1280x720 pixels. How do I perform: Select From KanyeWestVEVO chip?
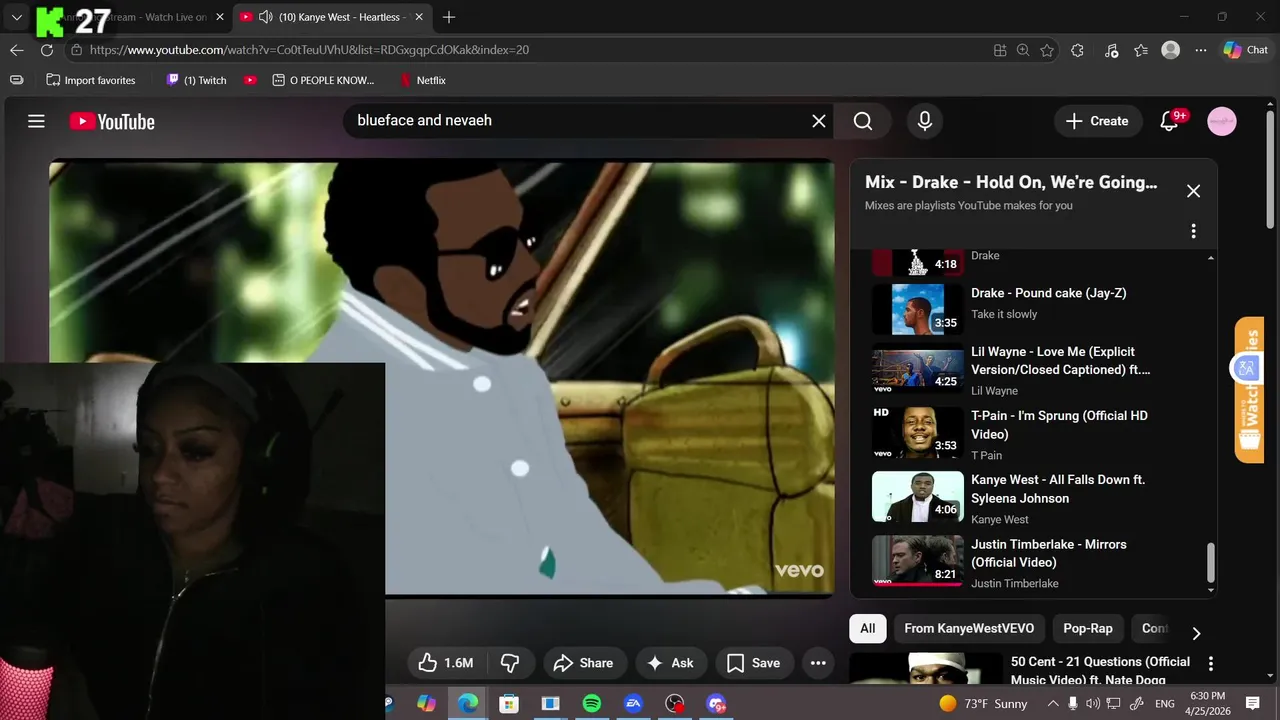pos(969,628)
